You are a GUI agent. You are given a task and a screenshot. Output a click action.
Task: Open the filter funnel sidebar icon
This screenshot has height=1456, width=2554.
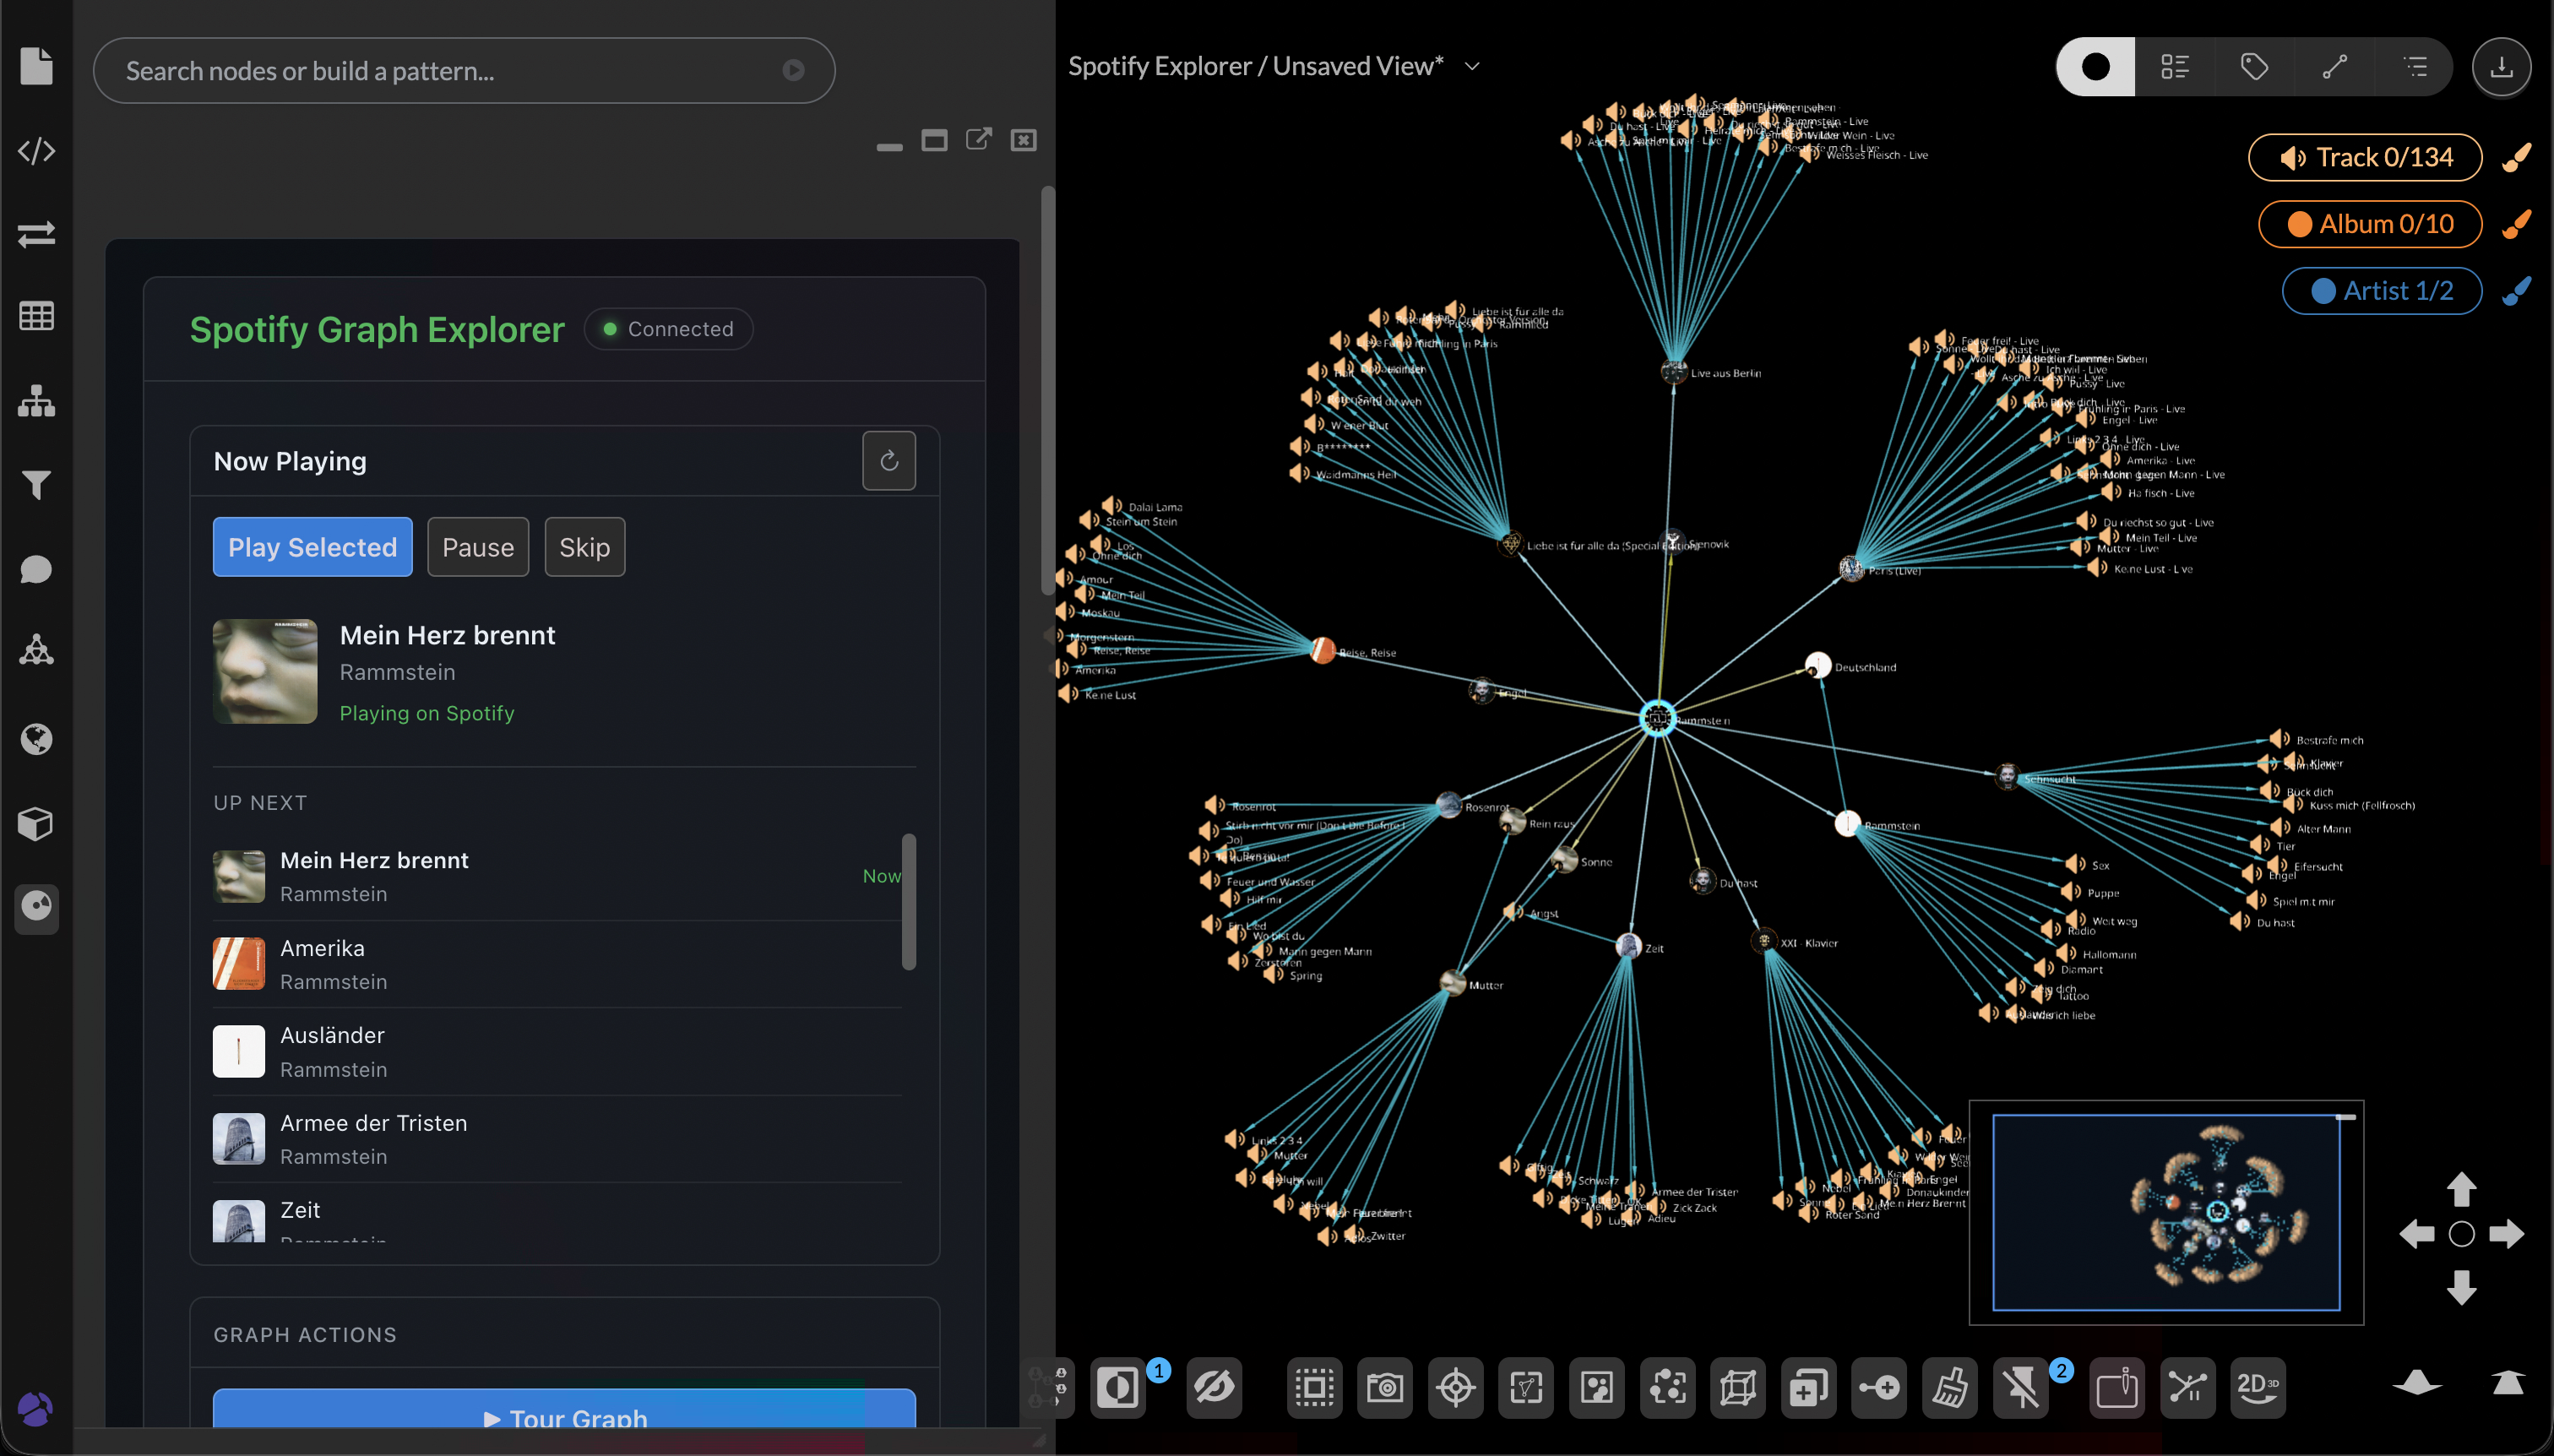36,485
